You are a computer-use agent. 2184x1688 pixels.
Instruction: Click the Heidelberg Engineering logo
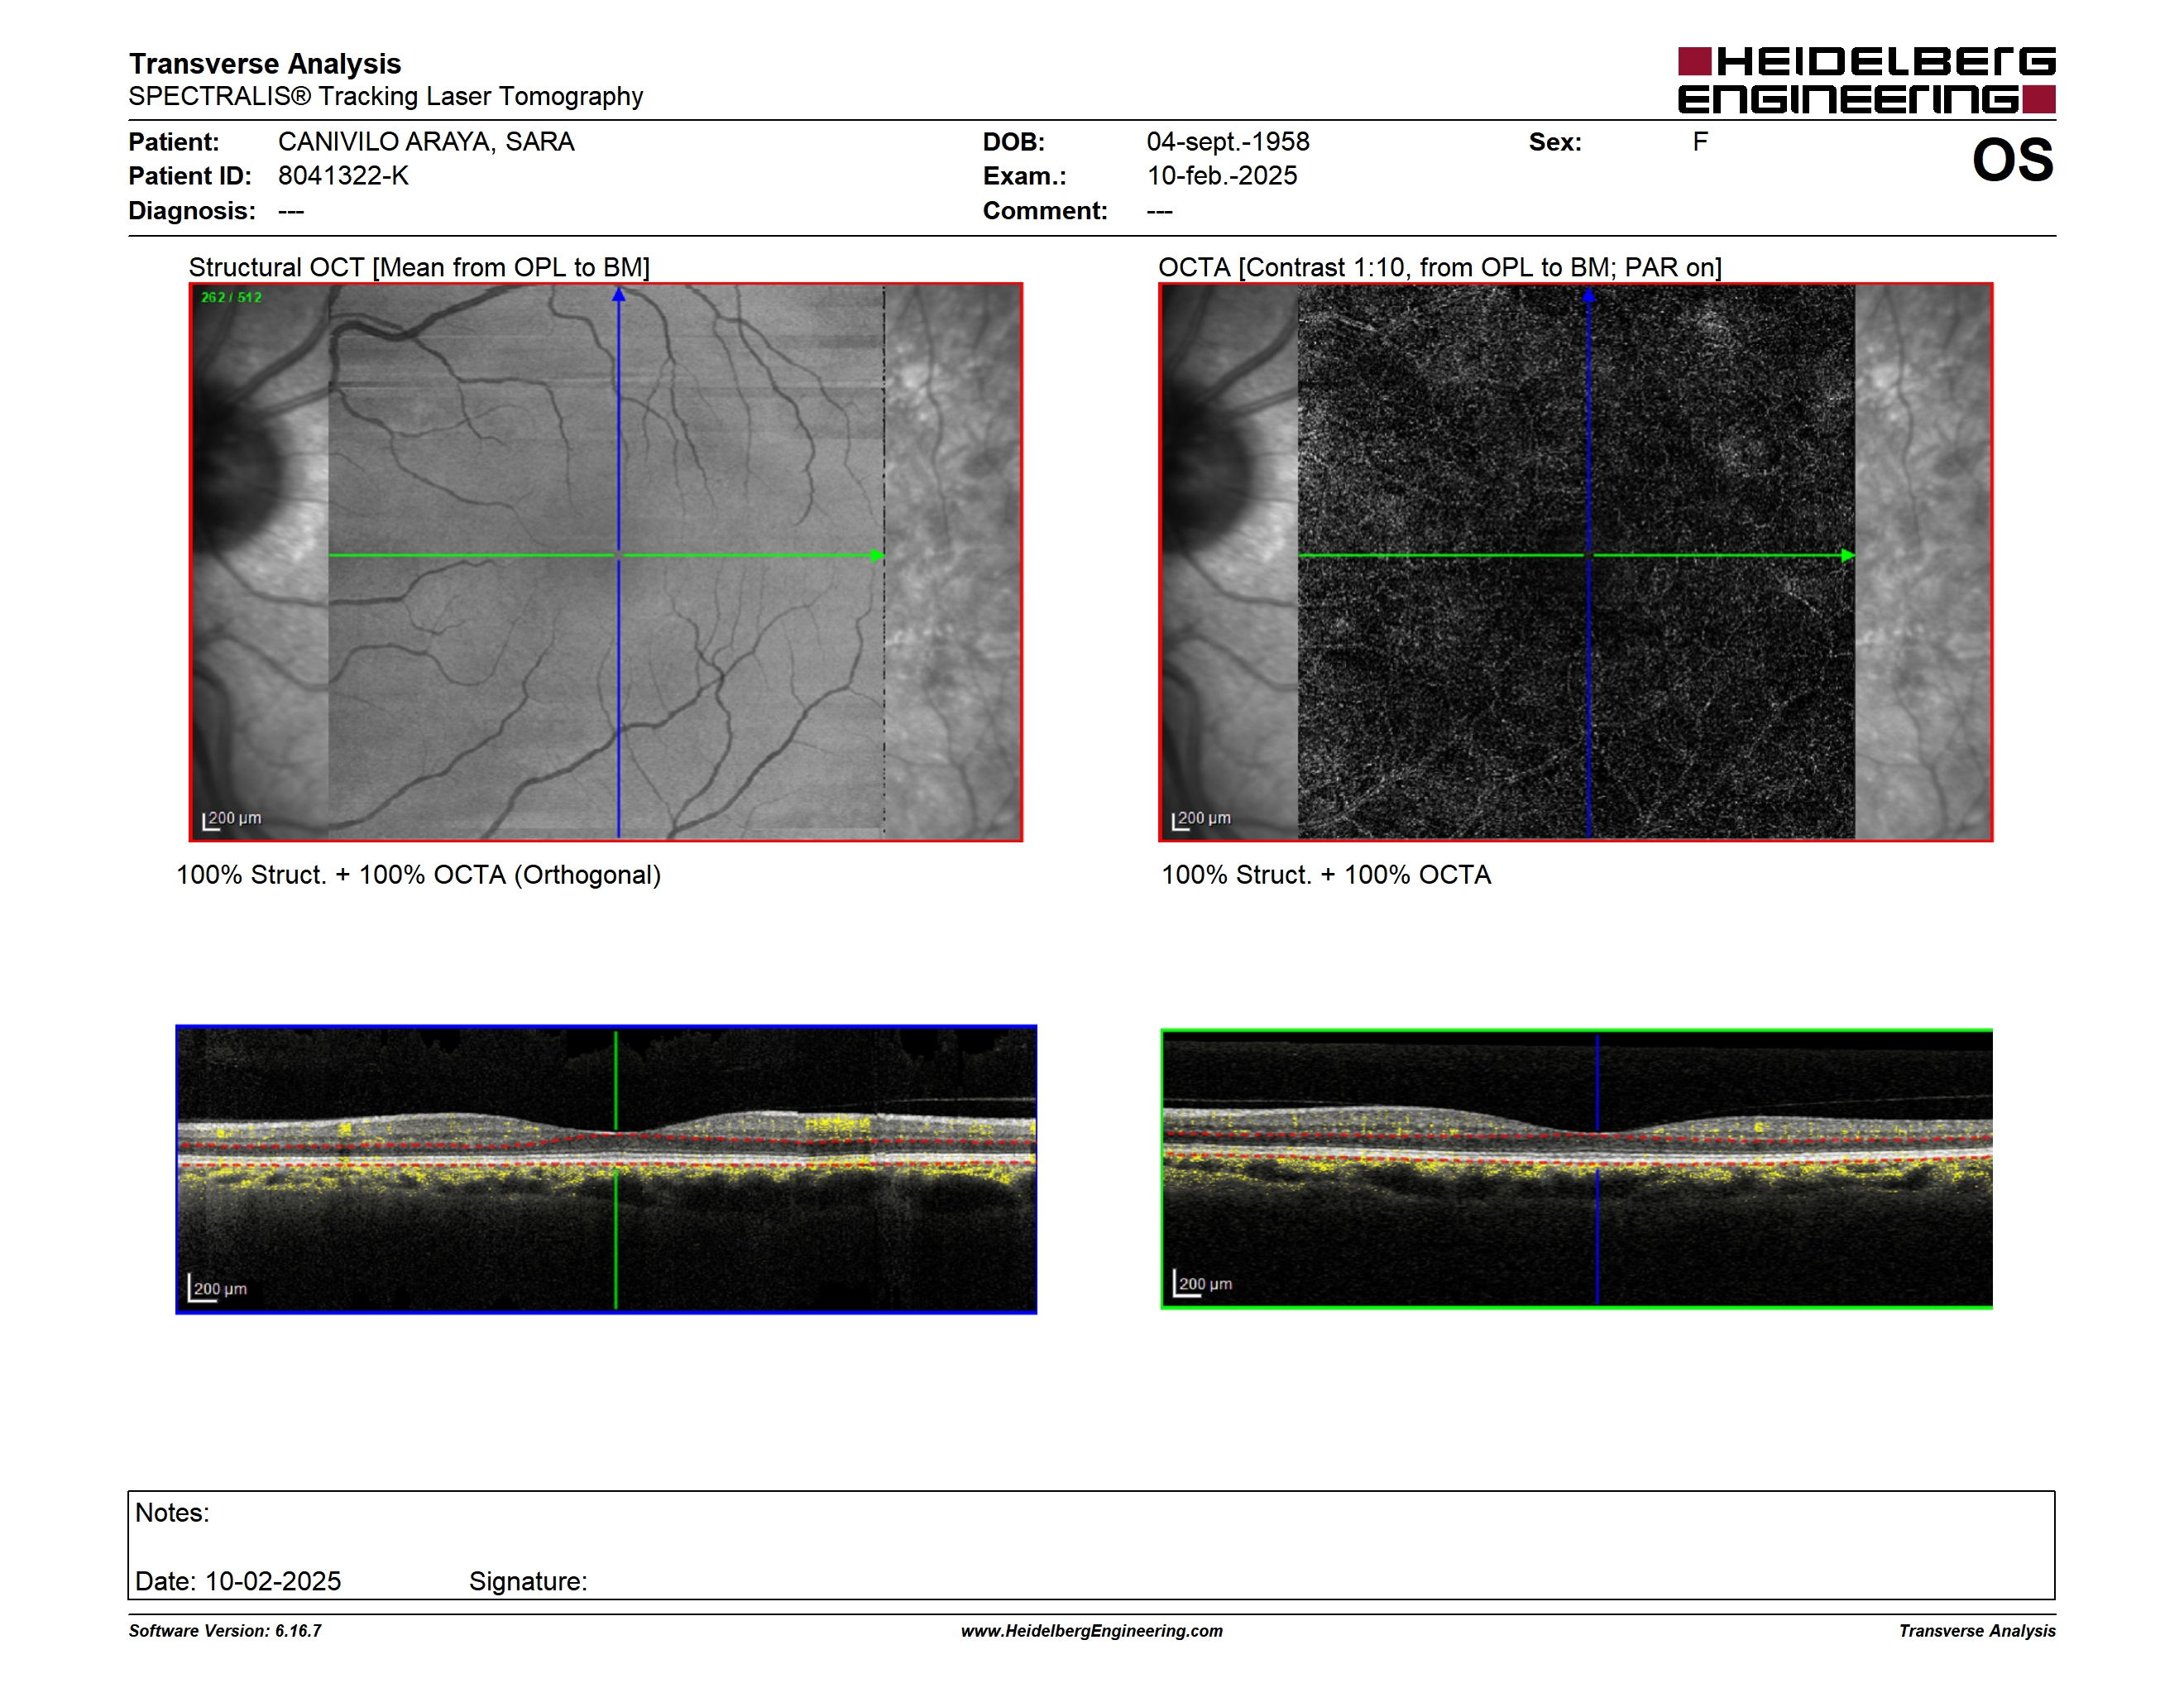[x=1866, y=80]
